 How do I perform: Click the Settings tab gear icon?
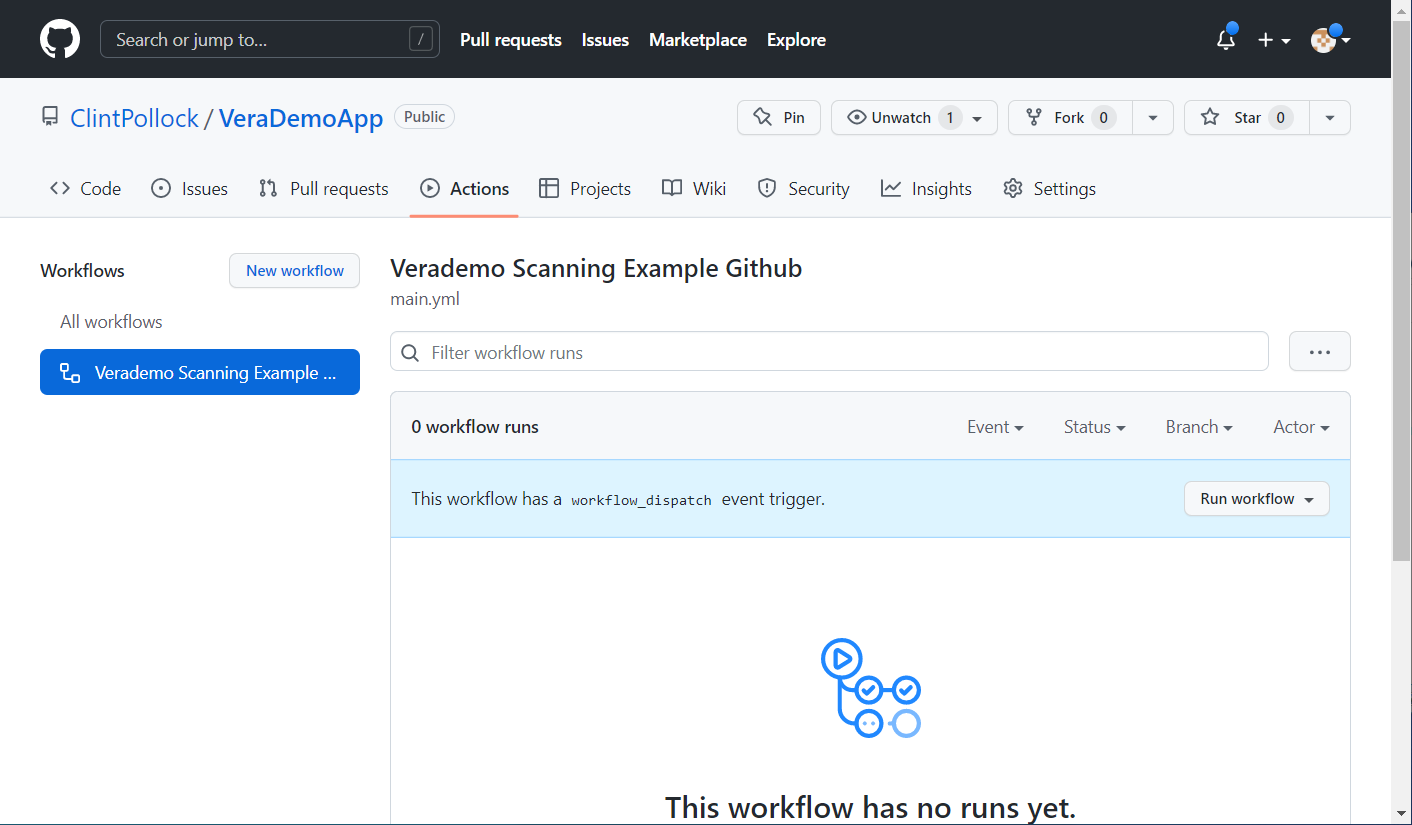coord(1013,188)
